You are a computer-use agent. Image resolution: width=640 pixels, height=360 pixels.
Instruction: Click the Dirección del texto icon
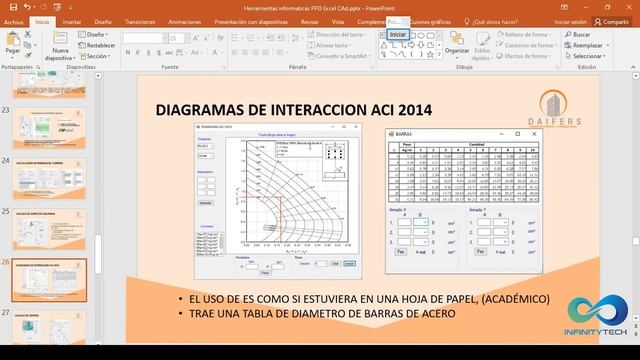coord(311,35)
